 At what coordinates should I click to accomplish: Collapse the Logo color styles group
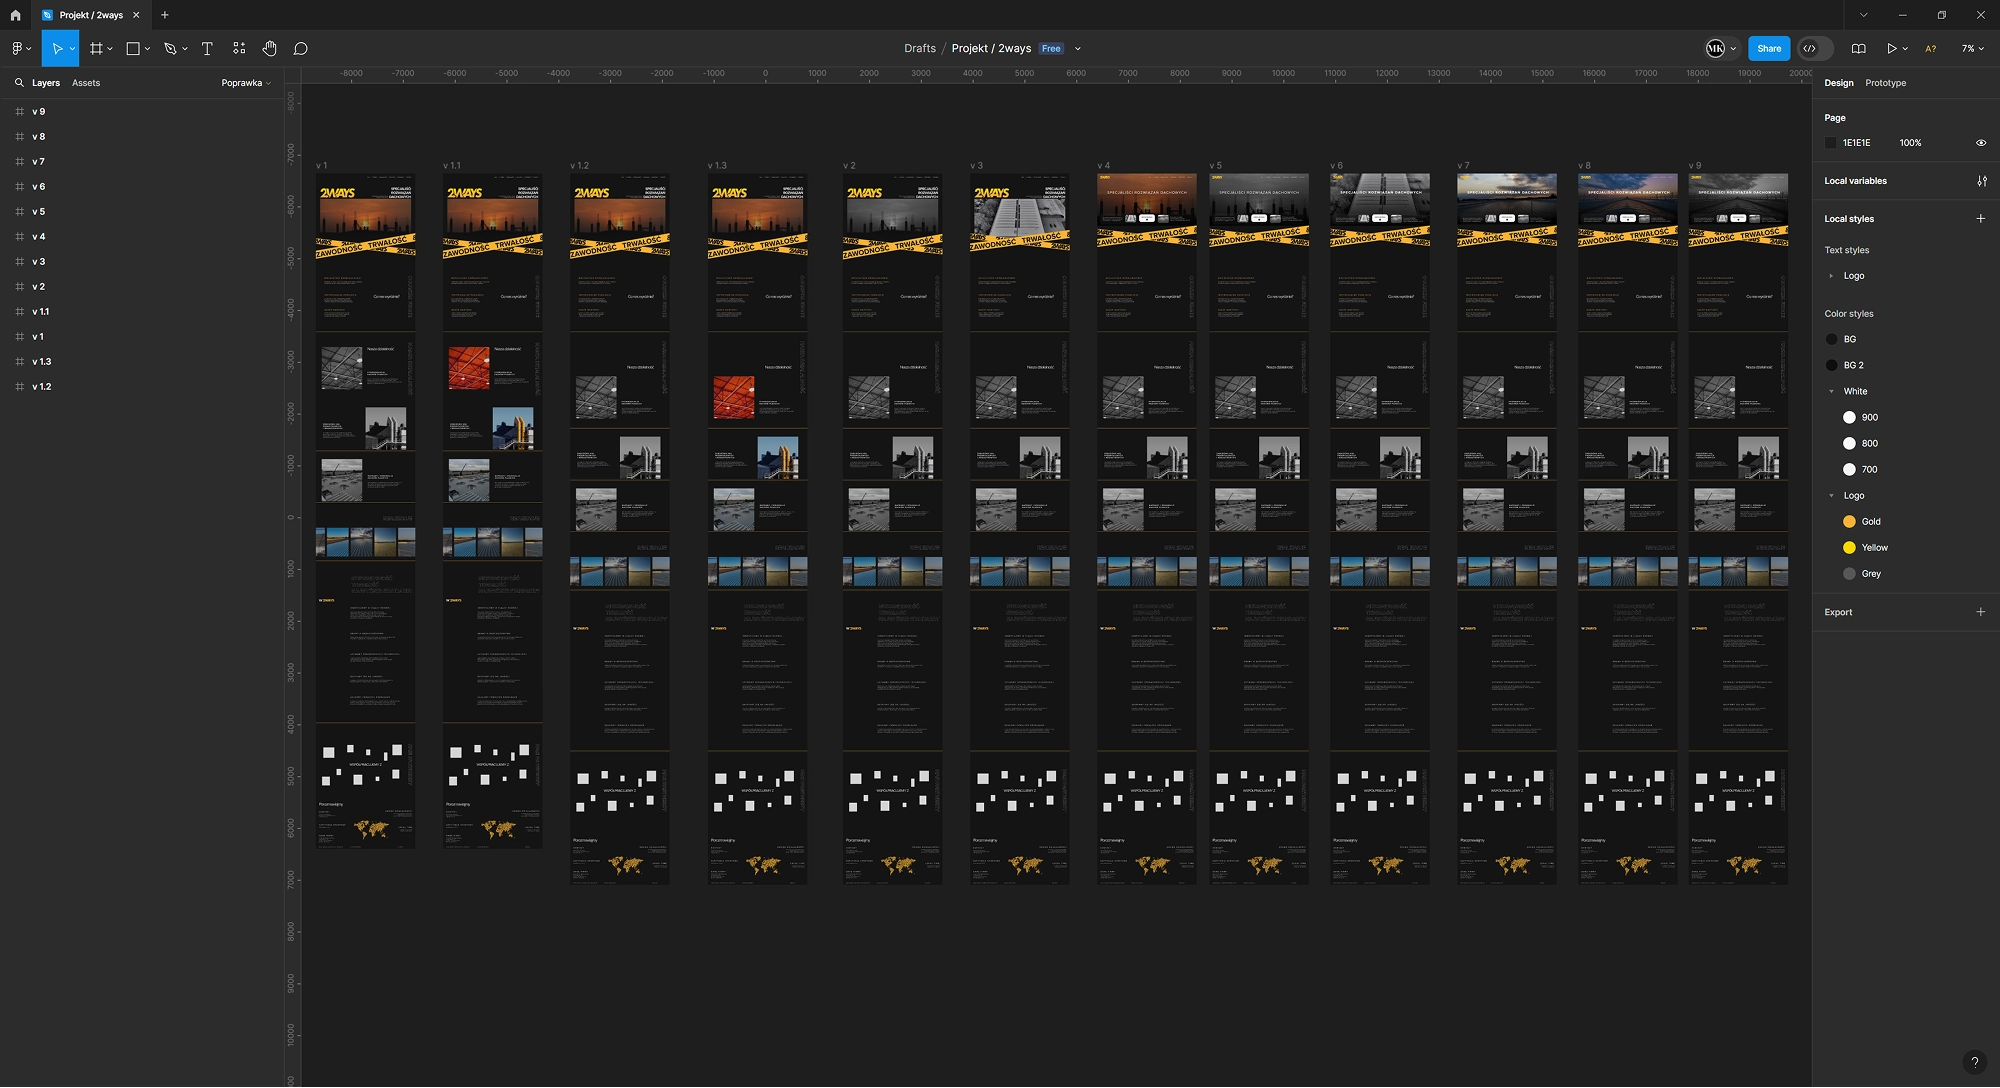tap(1831, 496)
